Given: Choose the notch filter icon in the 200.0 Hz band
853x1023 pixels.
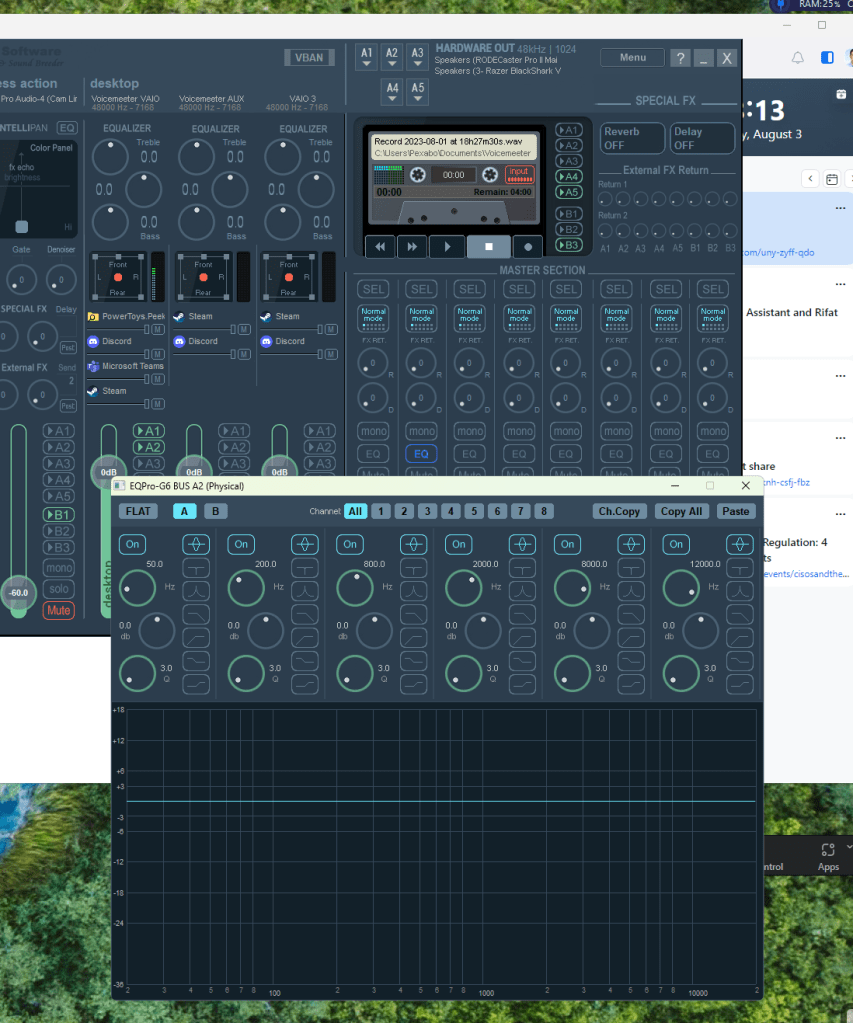Looking at the screenshot, I should [x=305, y=568].
